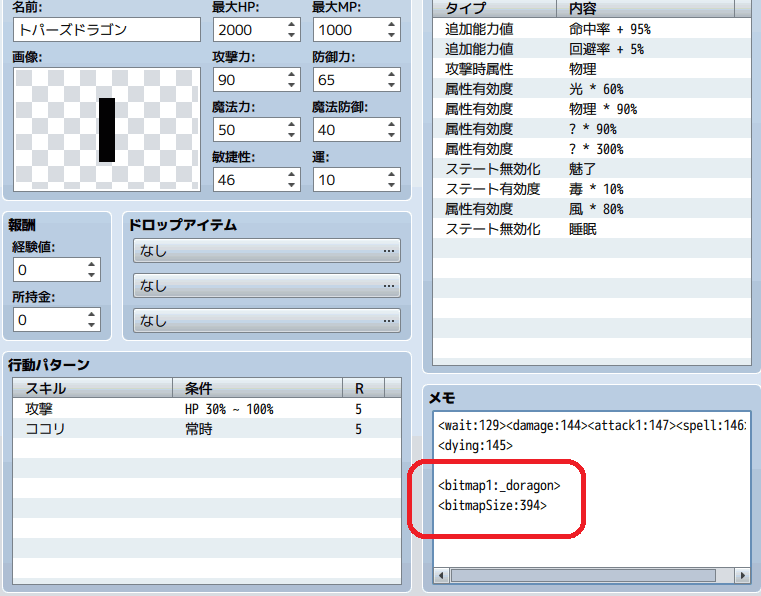Open the first ドロップアイテム なし selector

267,250
